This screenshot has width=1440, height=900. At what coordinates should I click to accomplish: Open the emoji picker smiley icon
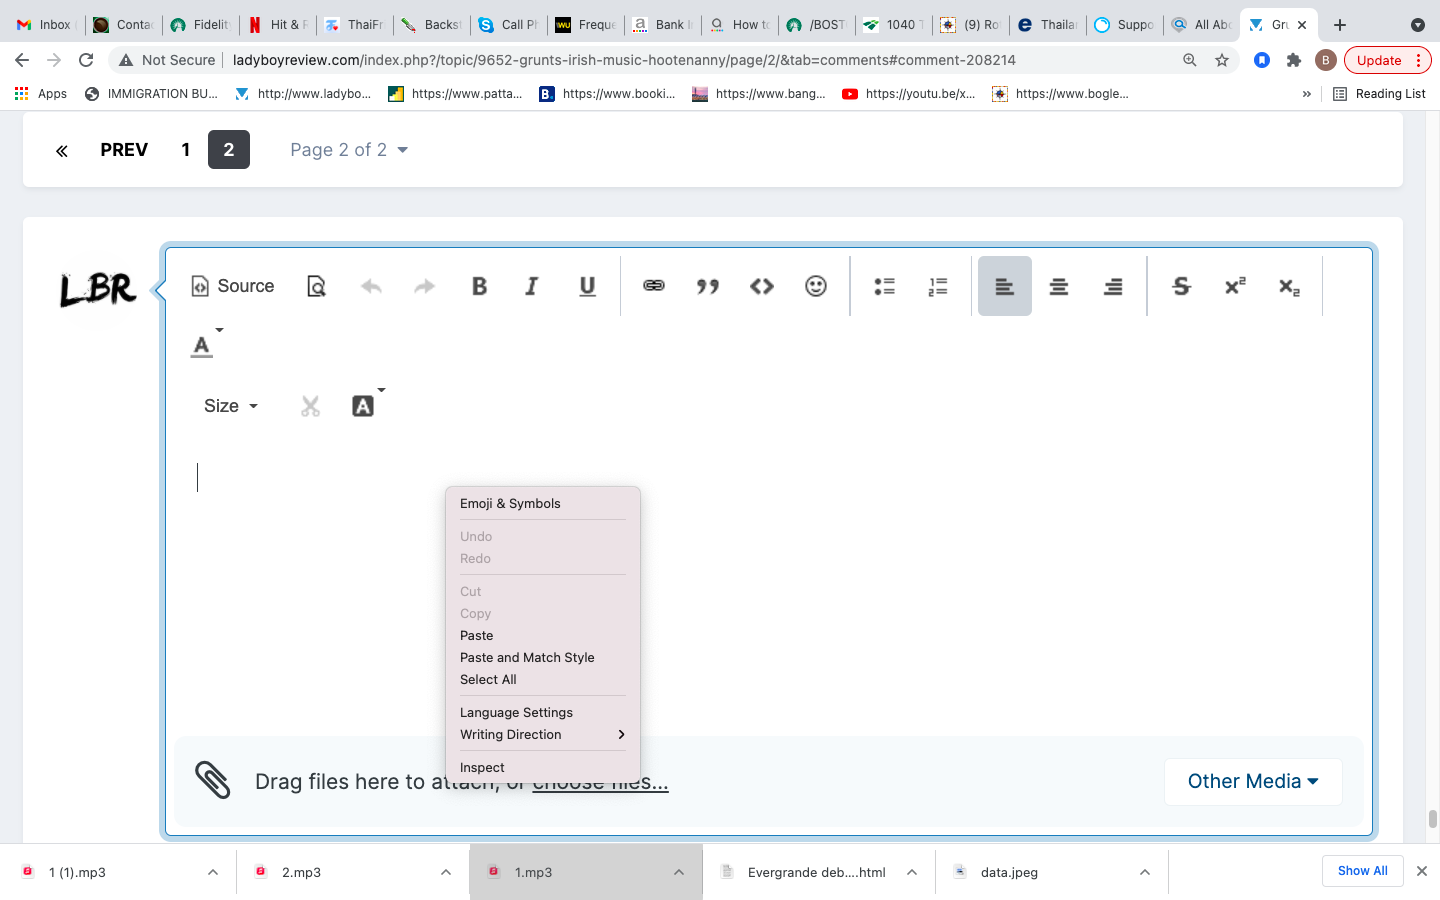point(816,286)
